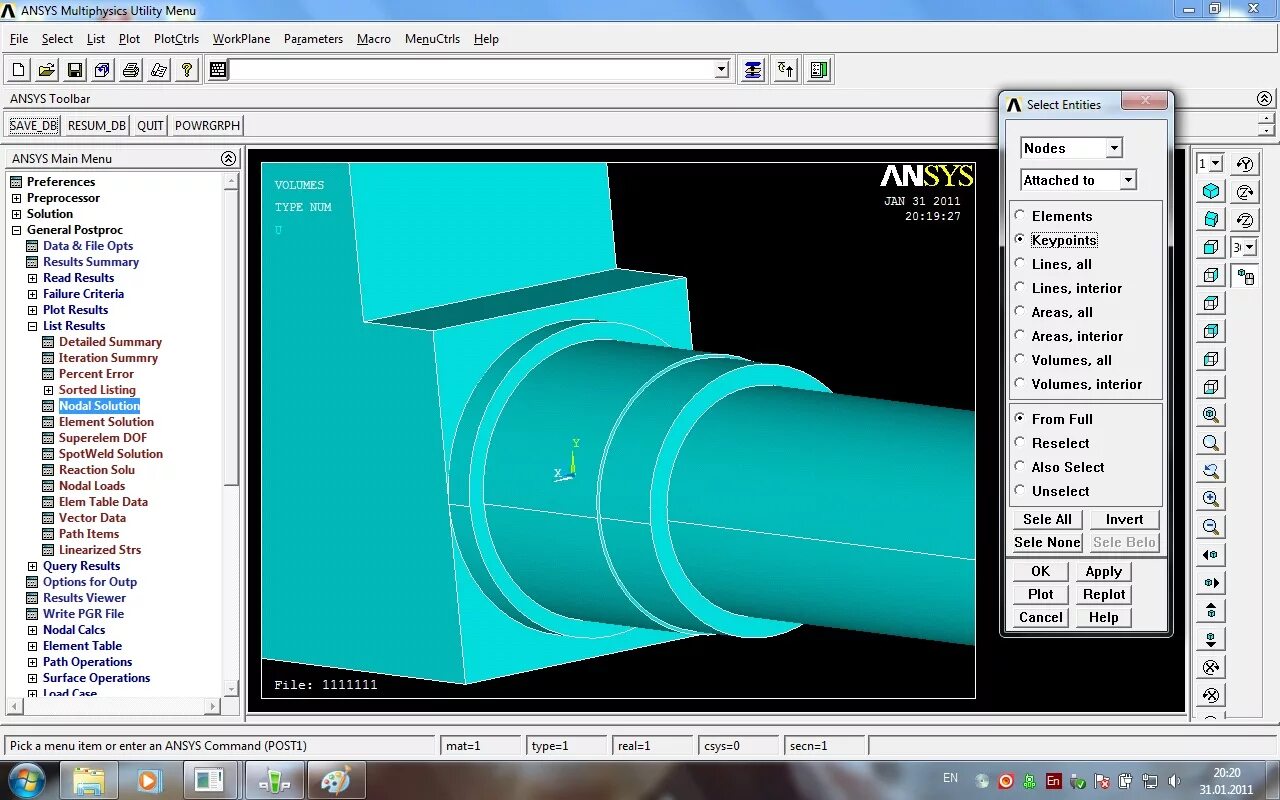Open the command input history dropdown arrow
1280x800 pixels.
click(x=722, y=70)
